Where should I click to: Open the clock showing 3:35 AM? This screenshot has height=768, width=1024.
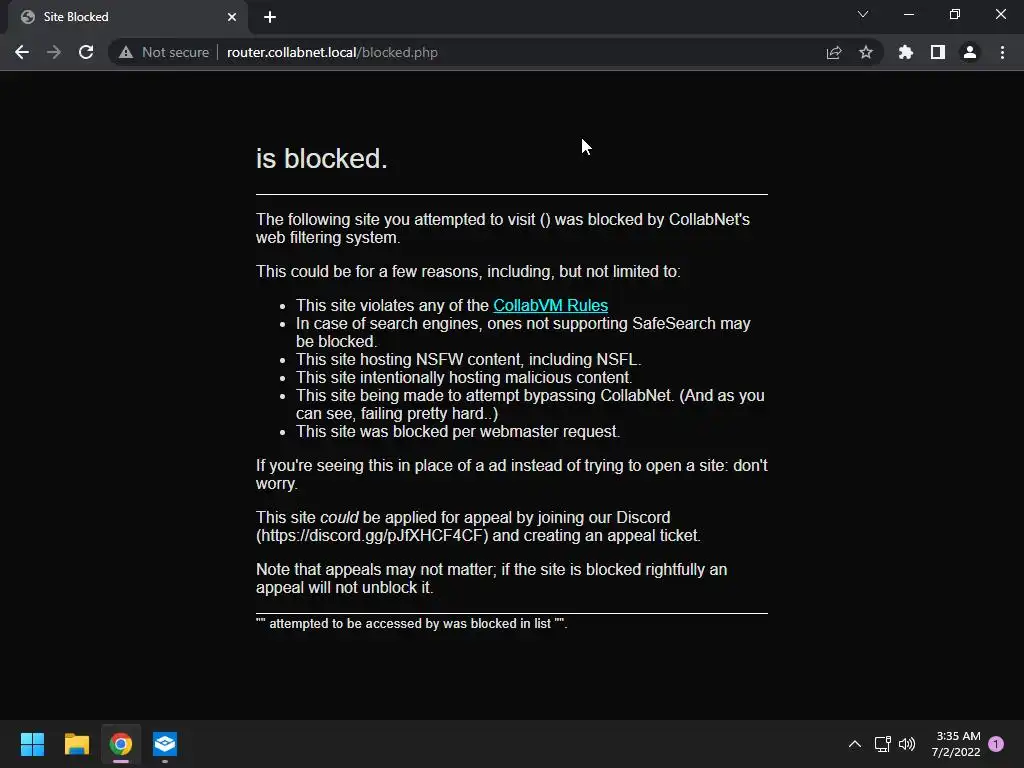956,744
